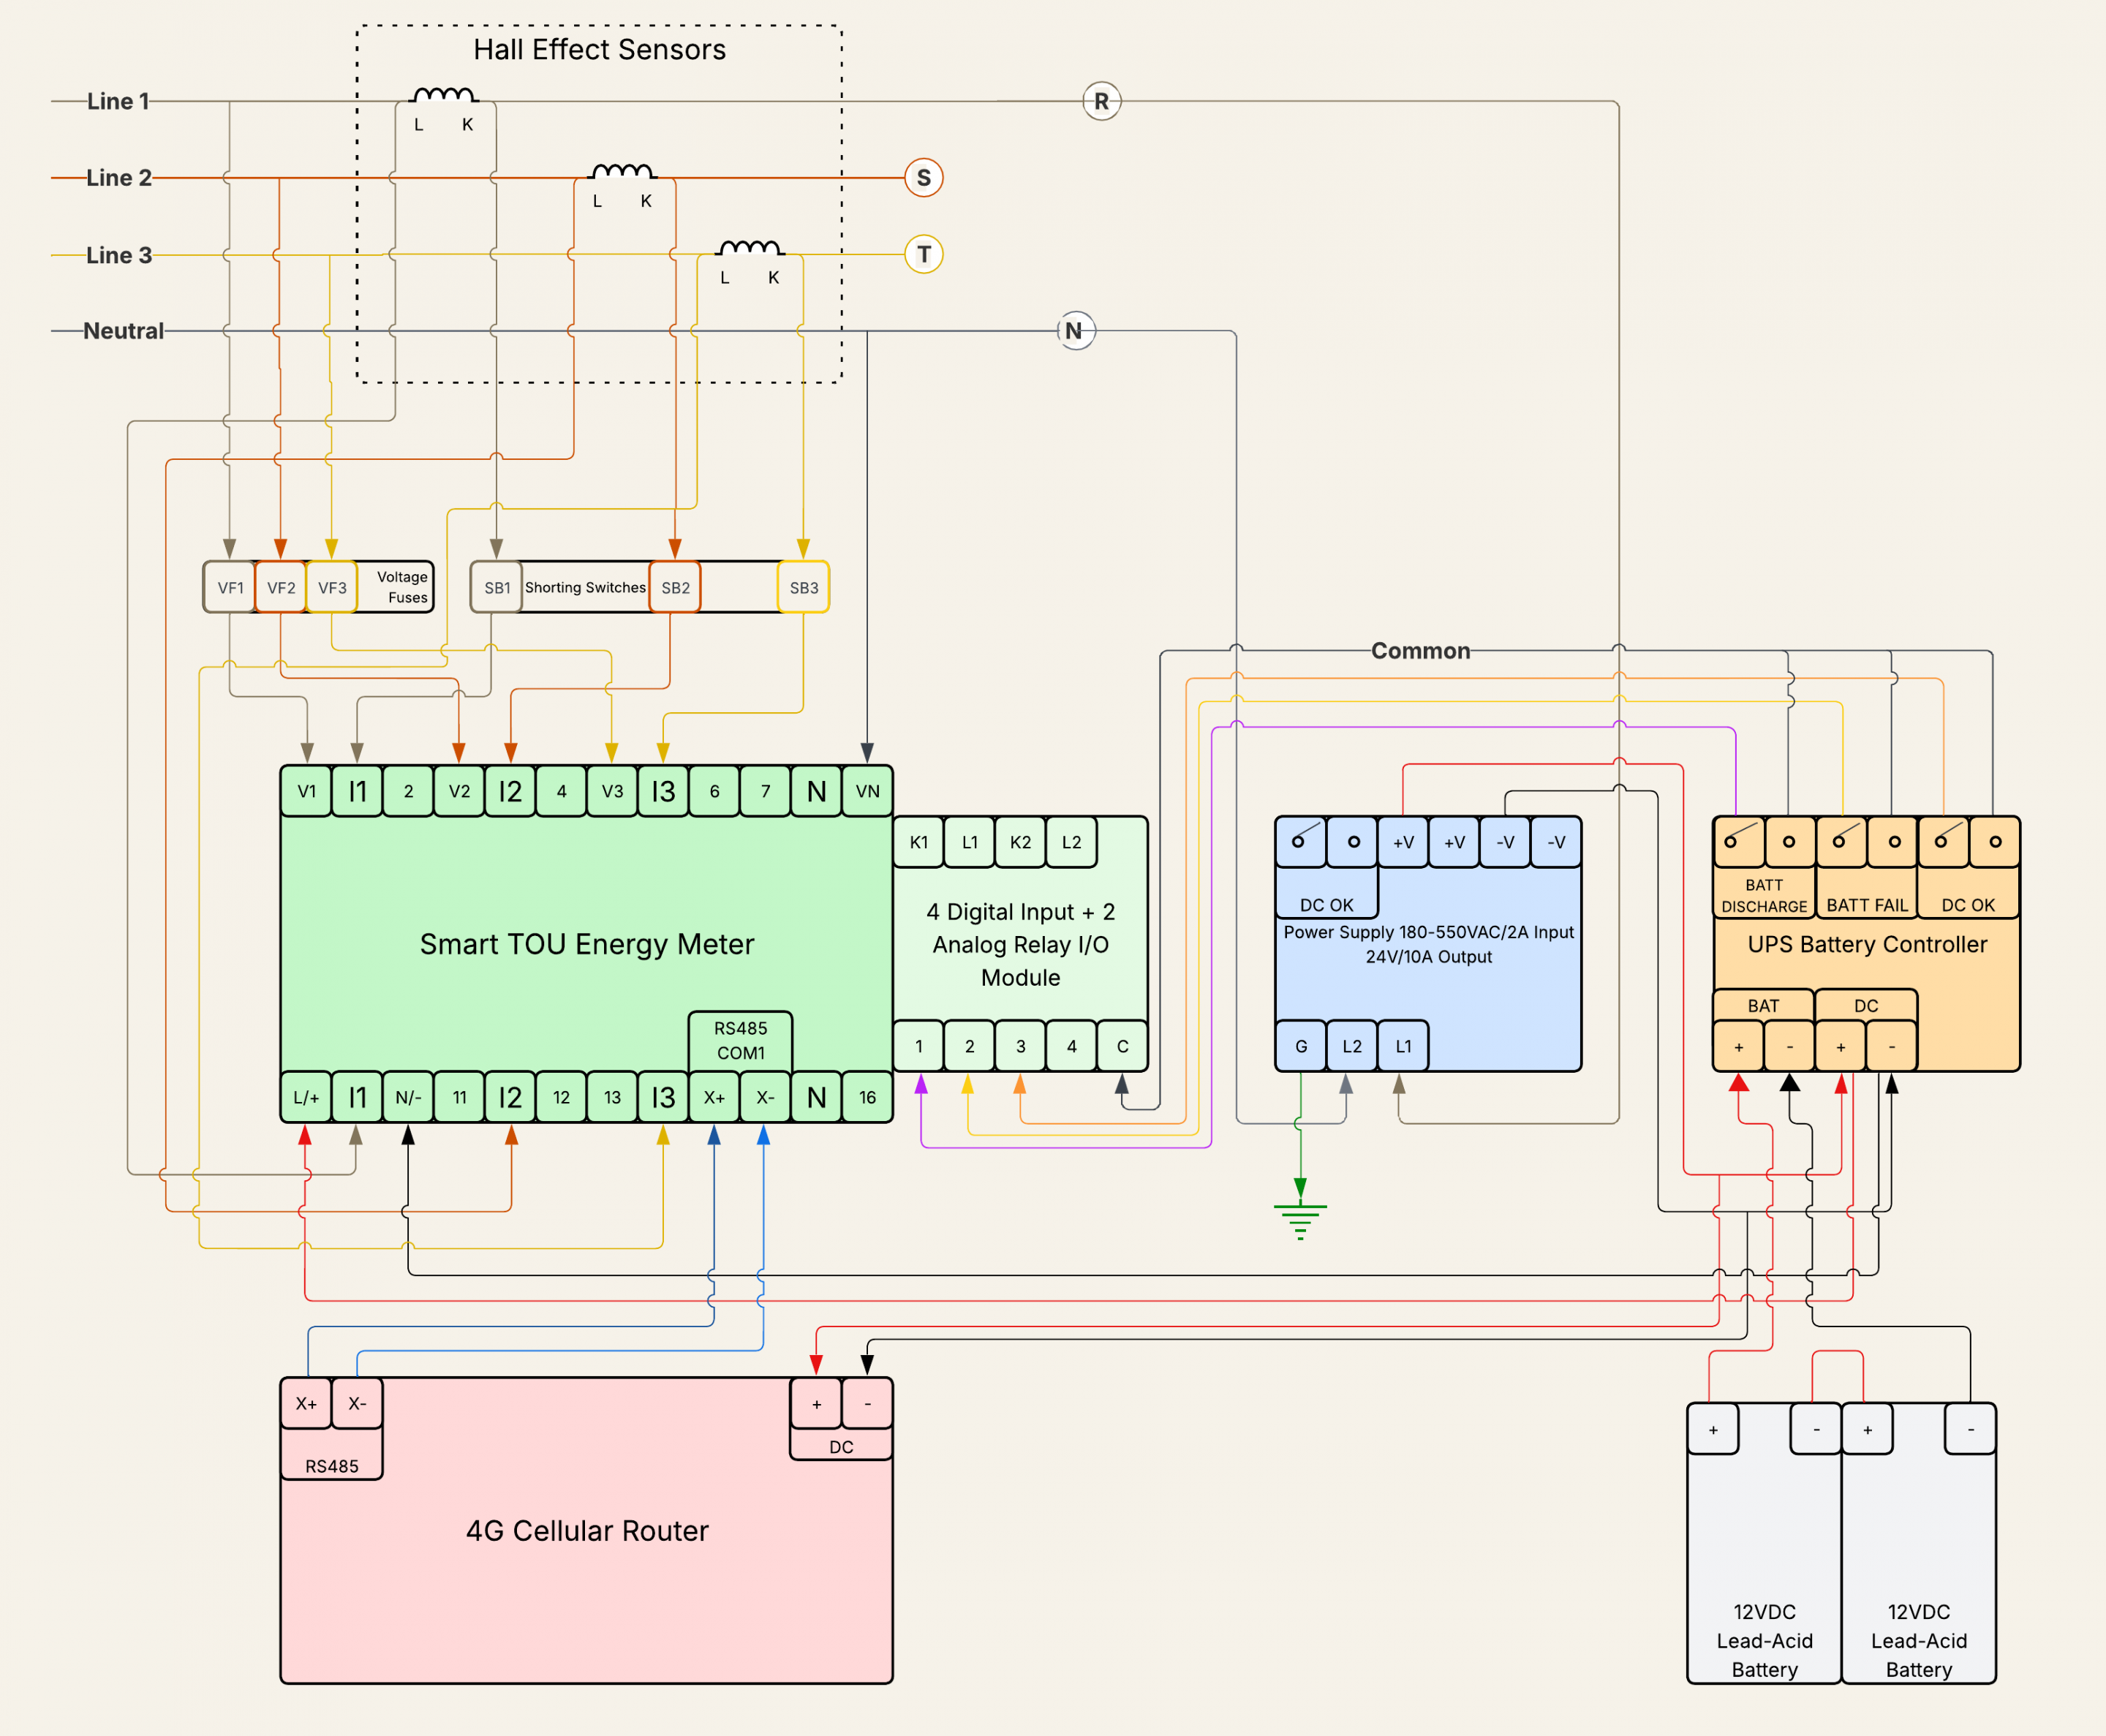Select the left 12VDC Lead-Acid Battery label
Screen dimensions: 2106x1736
pyautogui.click(x=1765, y=1640)
